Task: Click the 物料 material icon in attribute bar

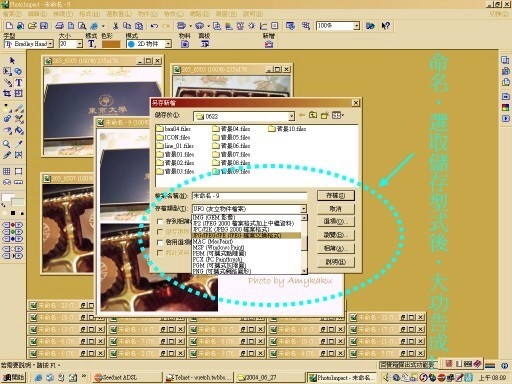Action: point(185,44)
